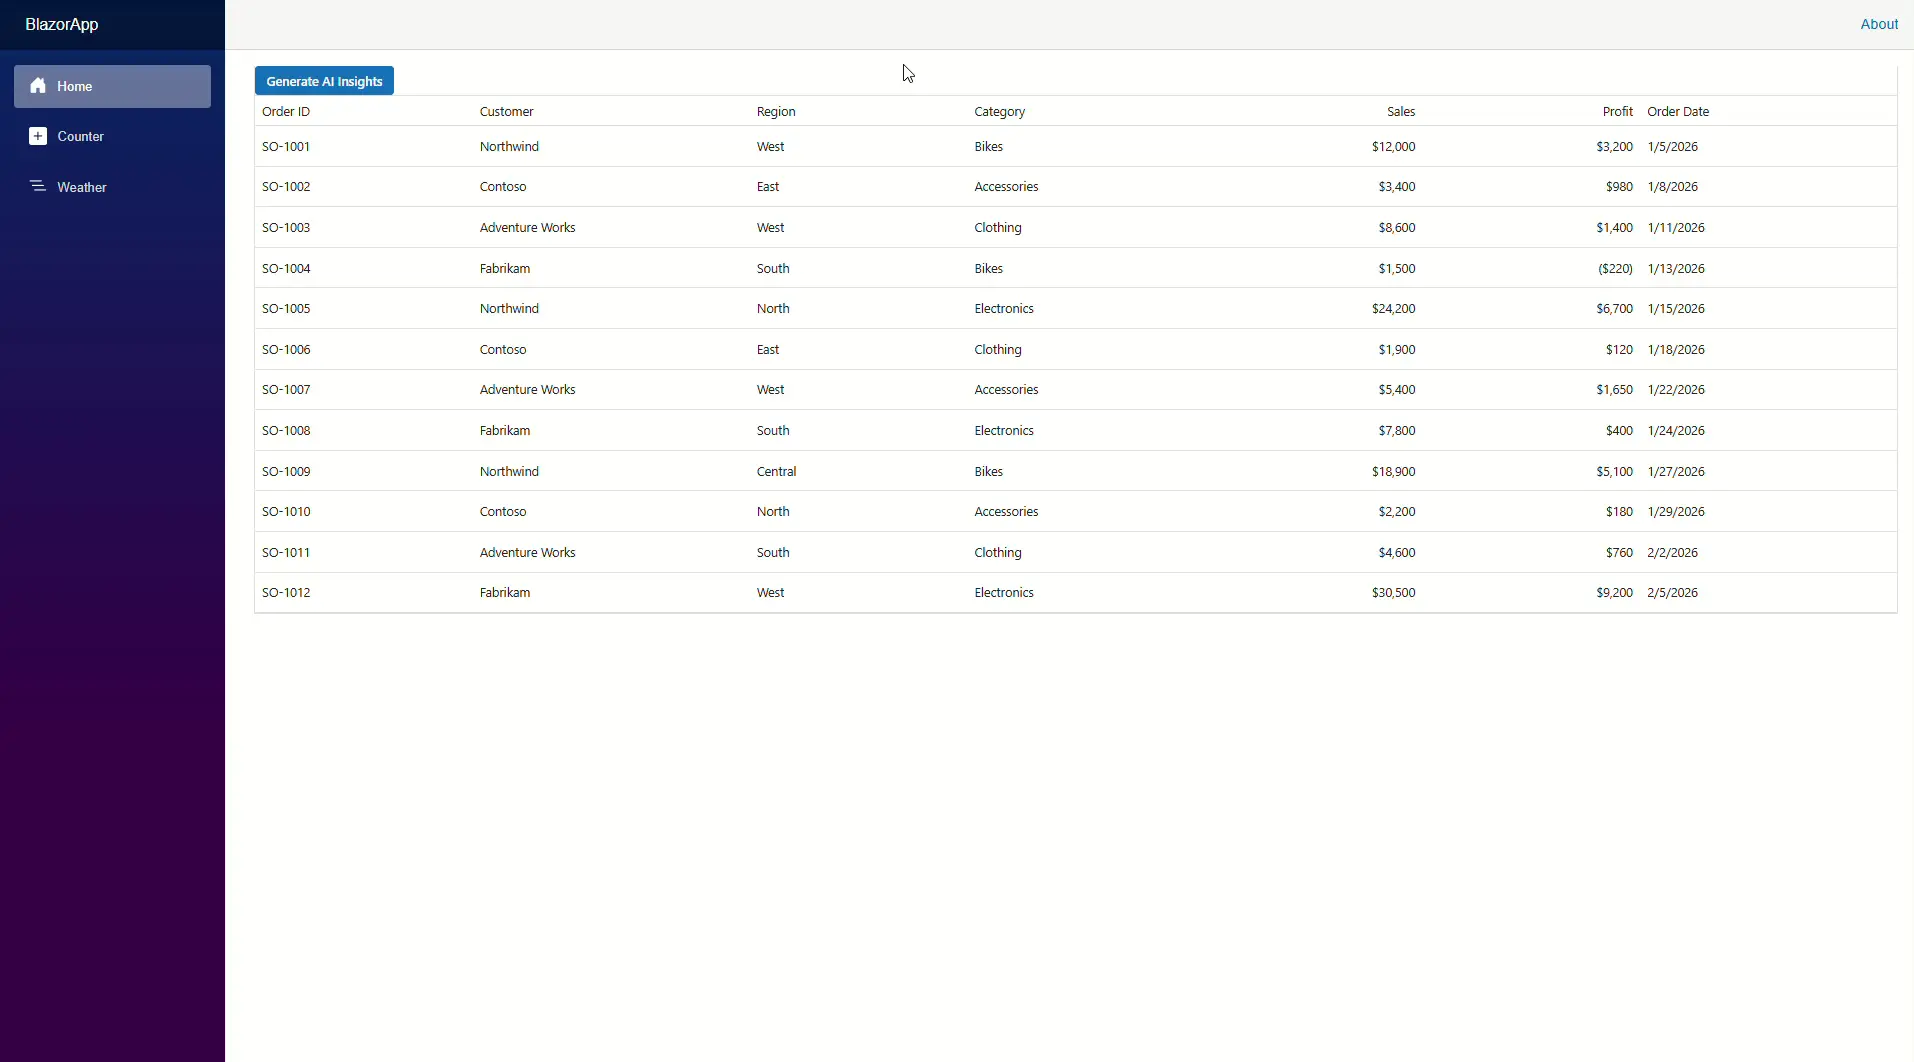Click Northwind customer in row SO-1001
Image resolution: width=1914 pixels, height=1062 pixels.
click(x=510, y=147)
